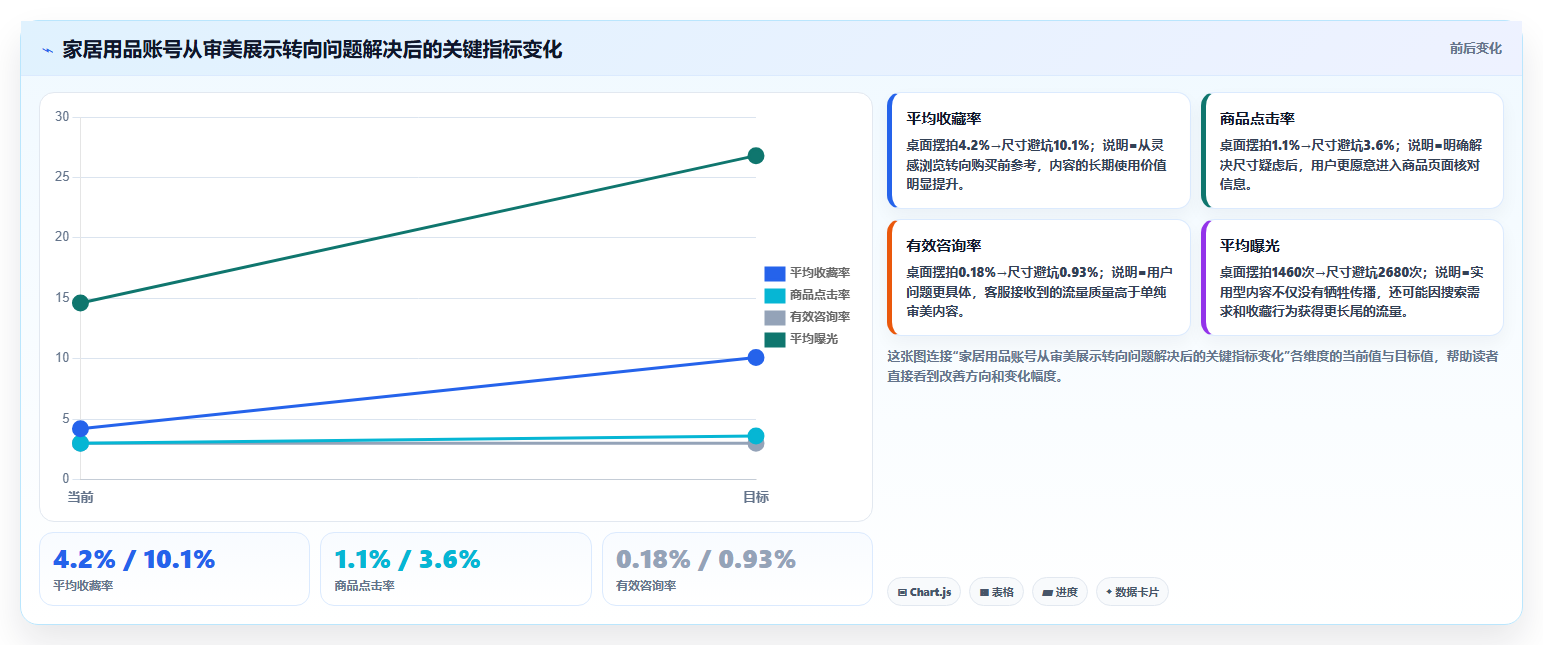Open the 1.1% / 3.6% stat card

pyautogui.click(x=456, y=569)
